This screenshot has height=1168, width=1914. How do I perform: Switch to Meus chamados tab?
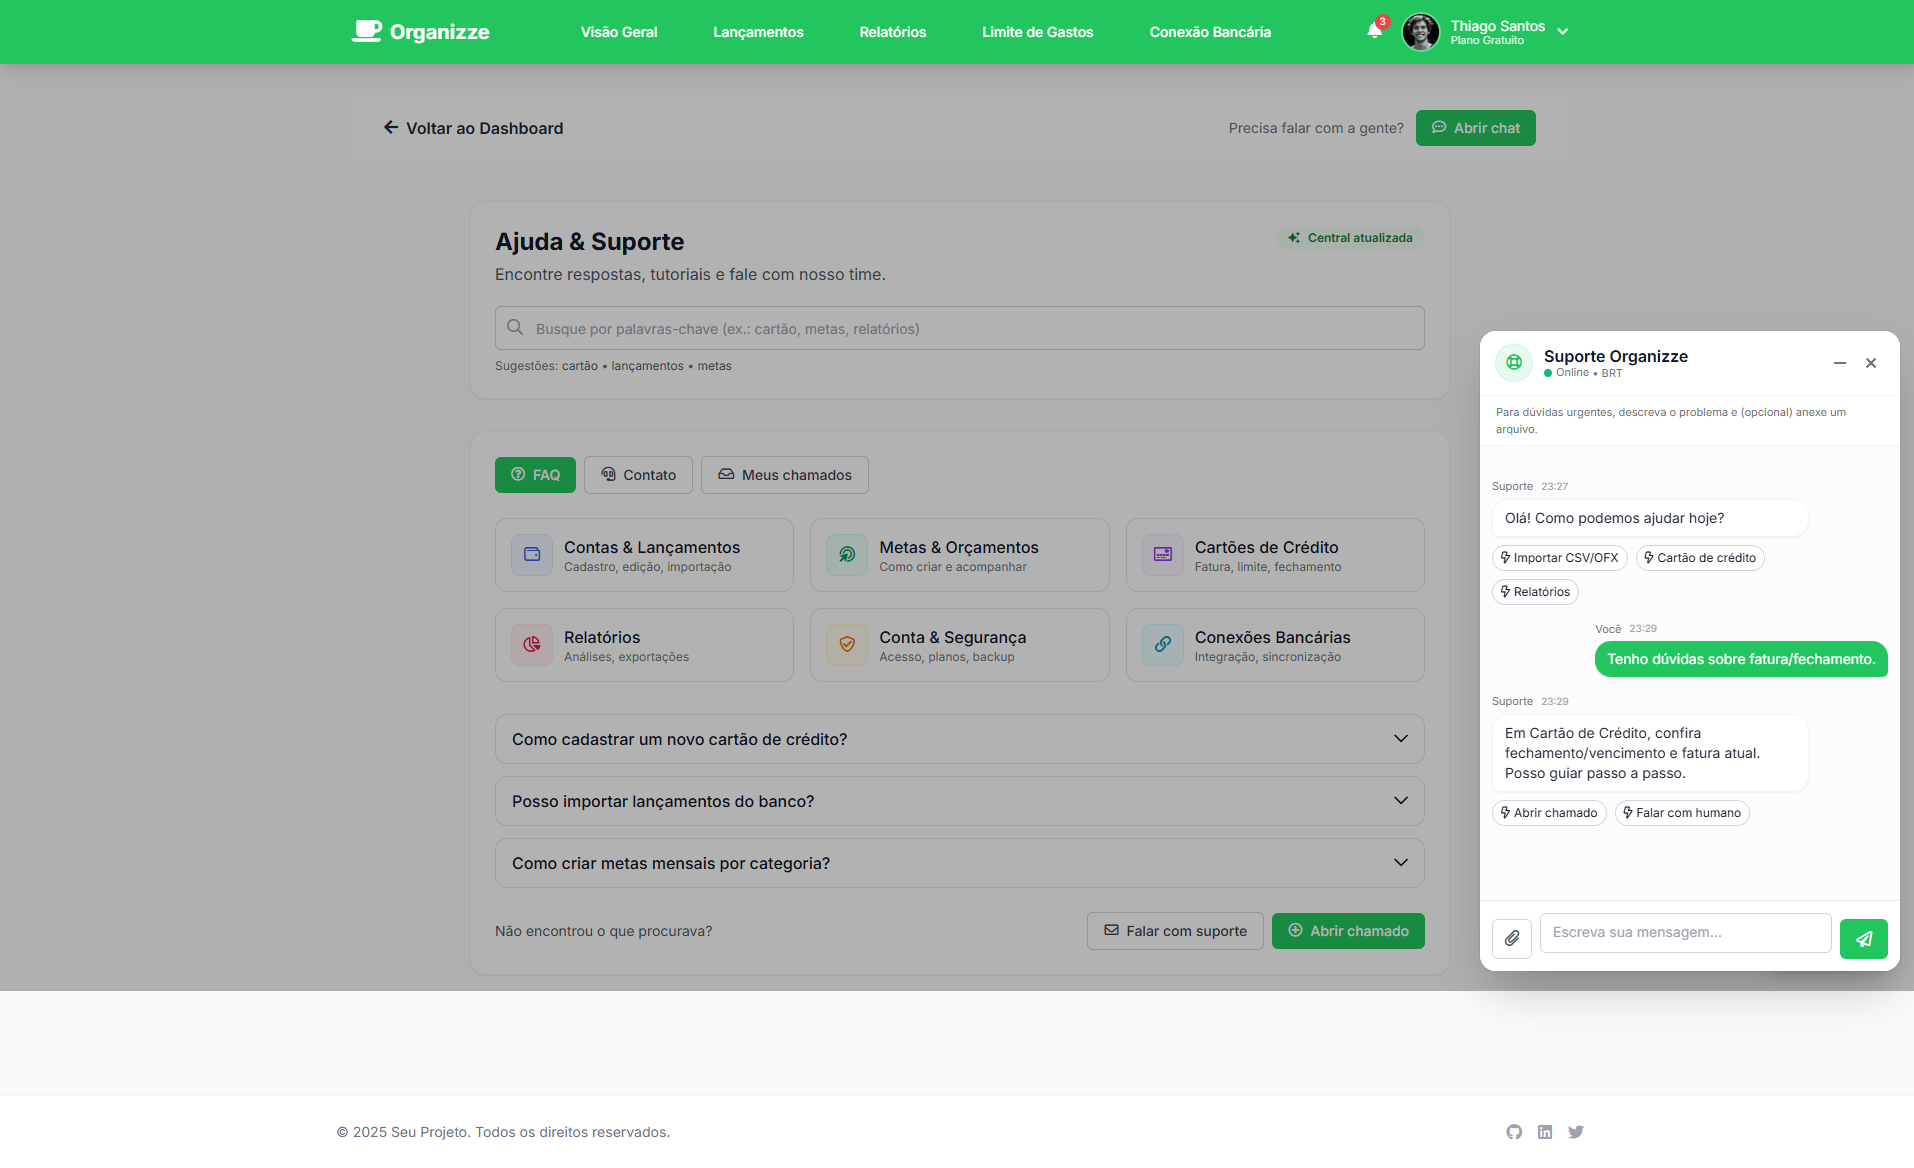tap(785, 475)
